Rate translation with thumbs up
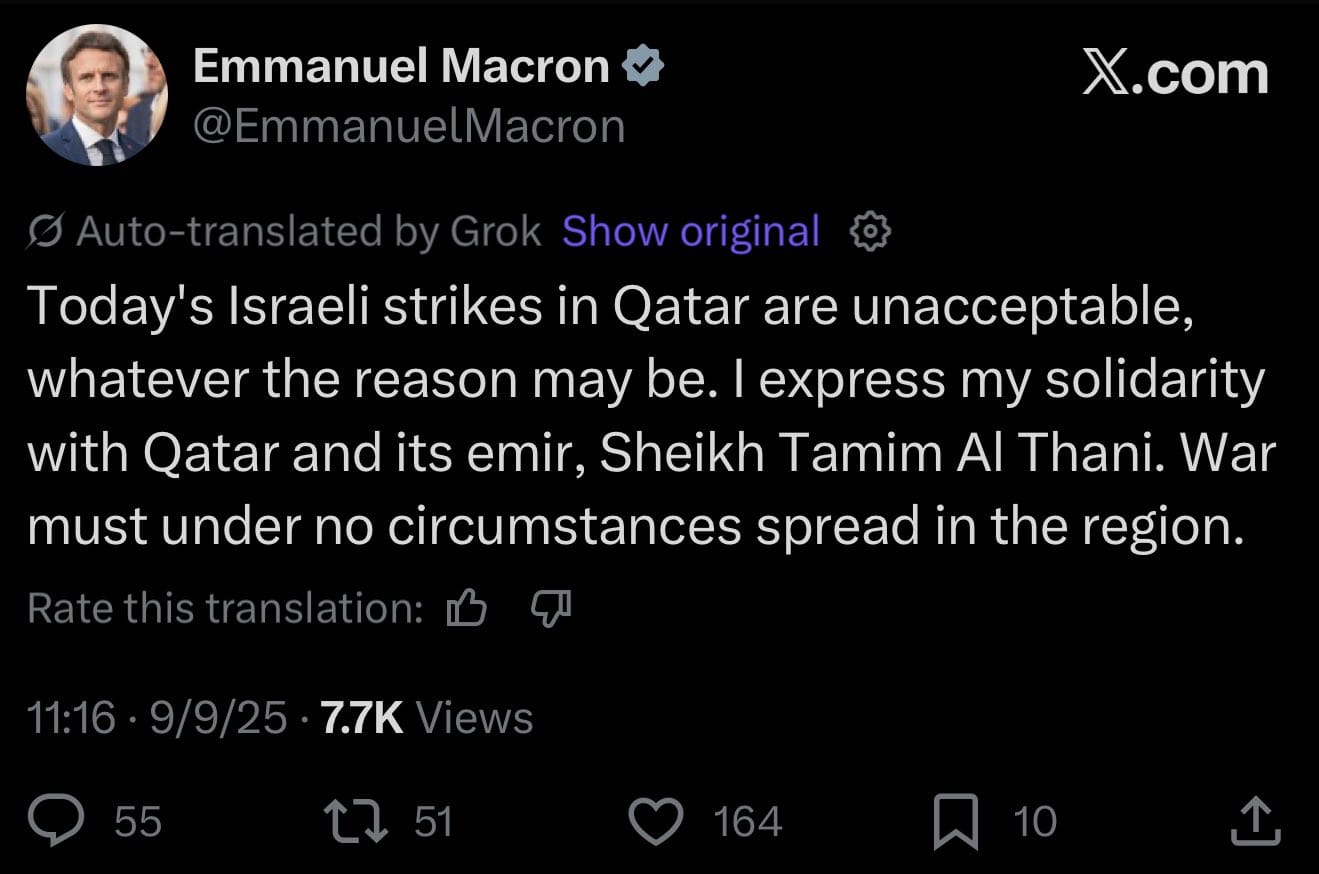 point(466,607)
